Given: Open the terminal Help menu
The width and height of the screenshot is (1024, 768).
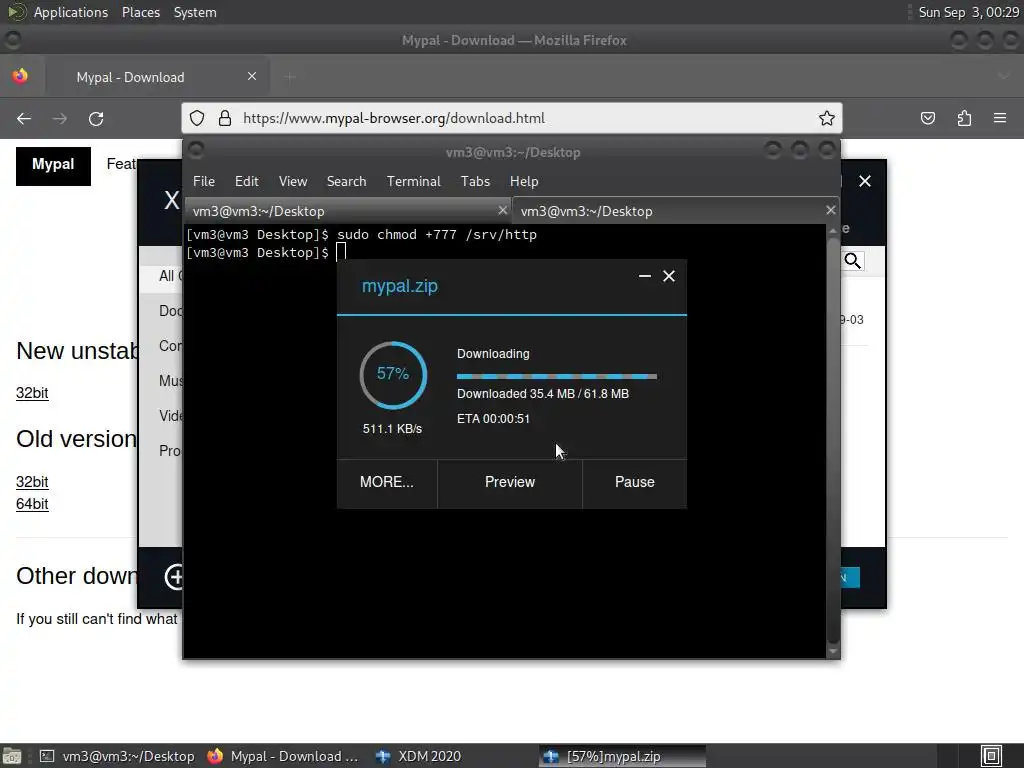Looking at the screenshot, I should (x=524, y=182).
